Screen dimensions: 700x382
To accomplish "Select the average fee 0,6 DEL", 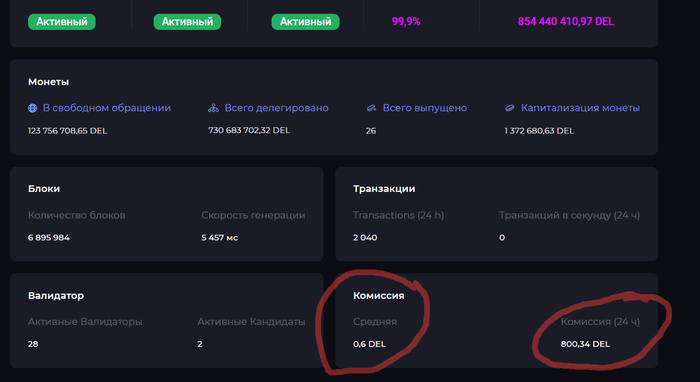I will [x=369, y=344].
